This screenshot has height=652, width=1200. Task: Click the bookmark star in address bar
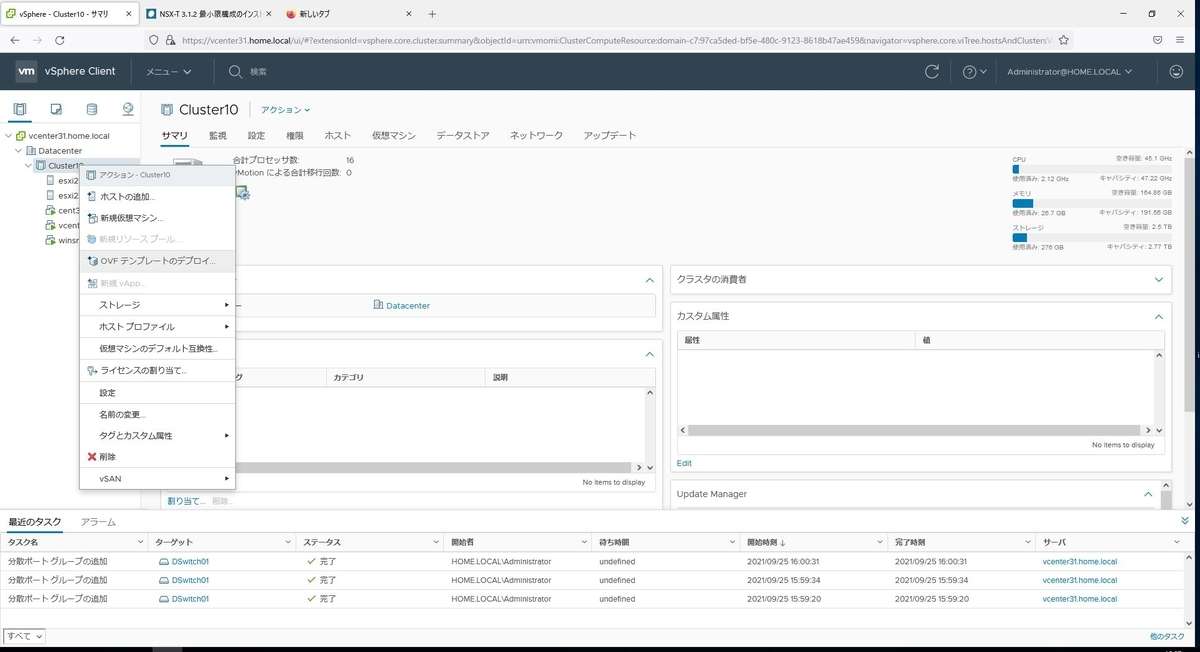(1064, 40)
